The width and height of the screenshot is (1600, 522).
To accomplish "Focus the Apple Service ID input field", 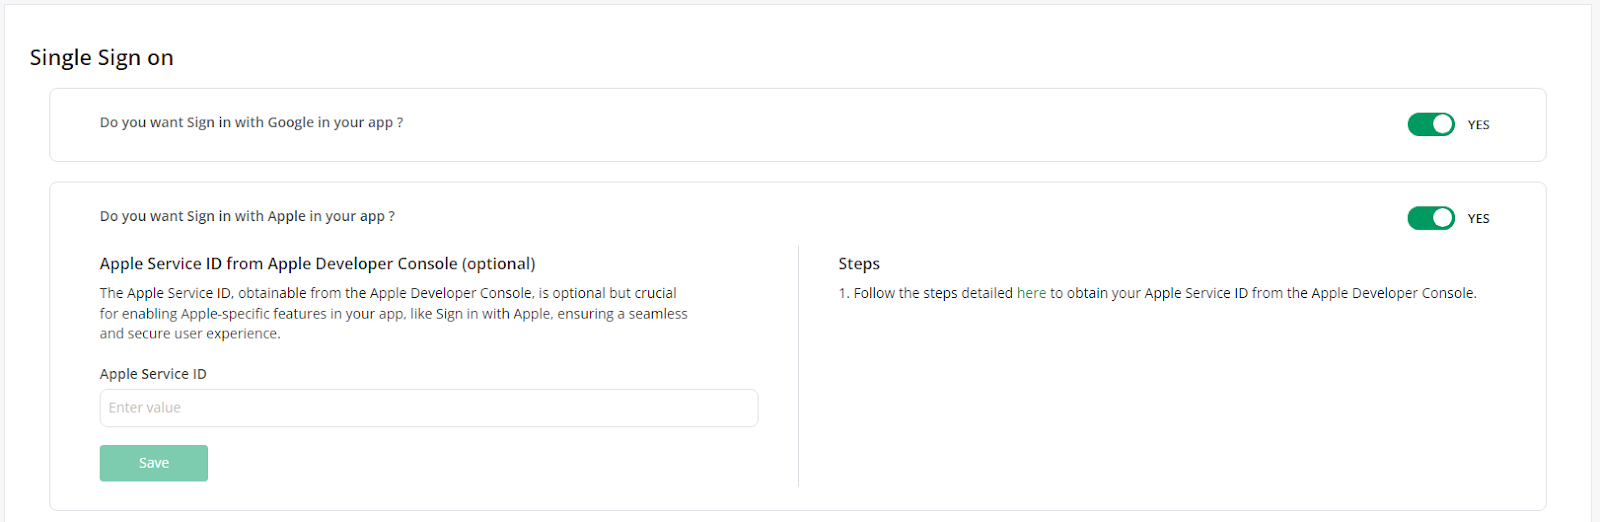I will (x=429, y=408).
